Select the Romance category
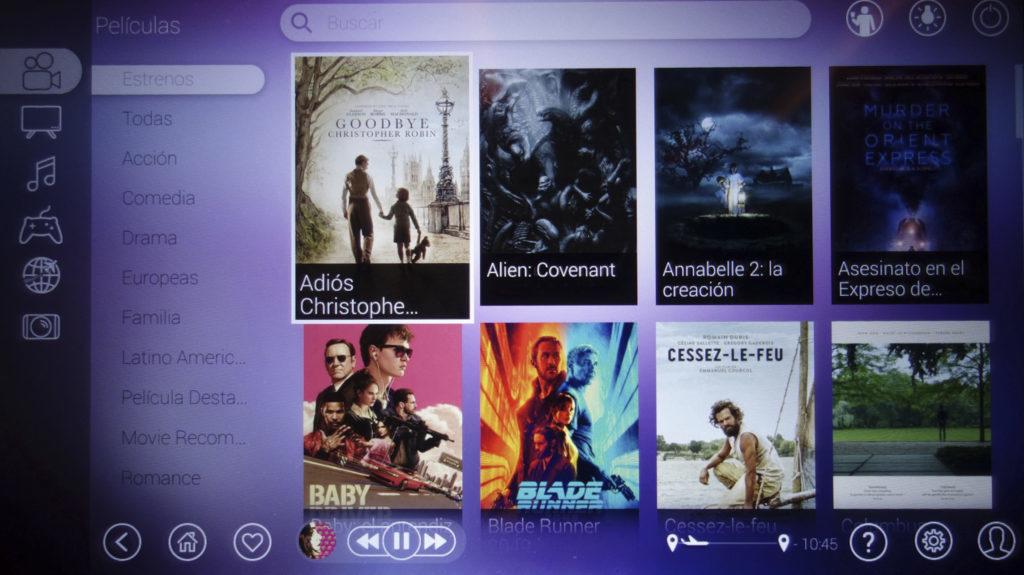This screenshot has height=575, width=1024. [161, 478]
